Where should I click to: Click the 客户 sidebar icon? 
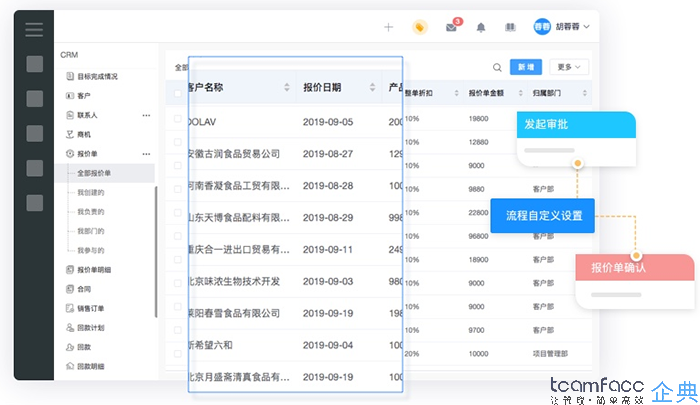pos(70,96)
